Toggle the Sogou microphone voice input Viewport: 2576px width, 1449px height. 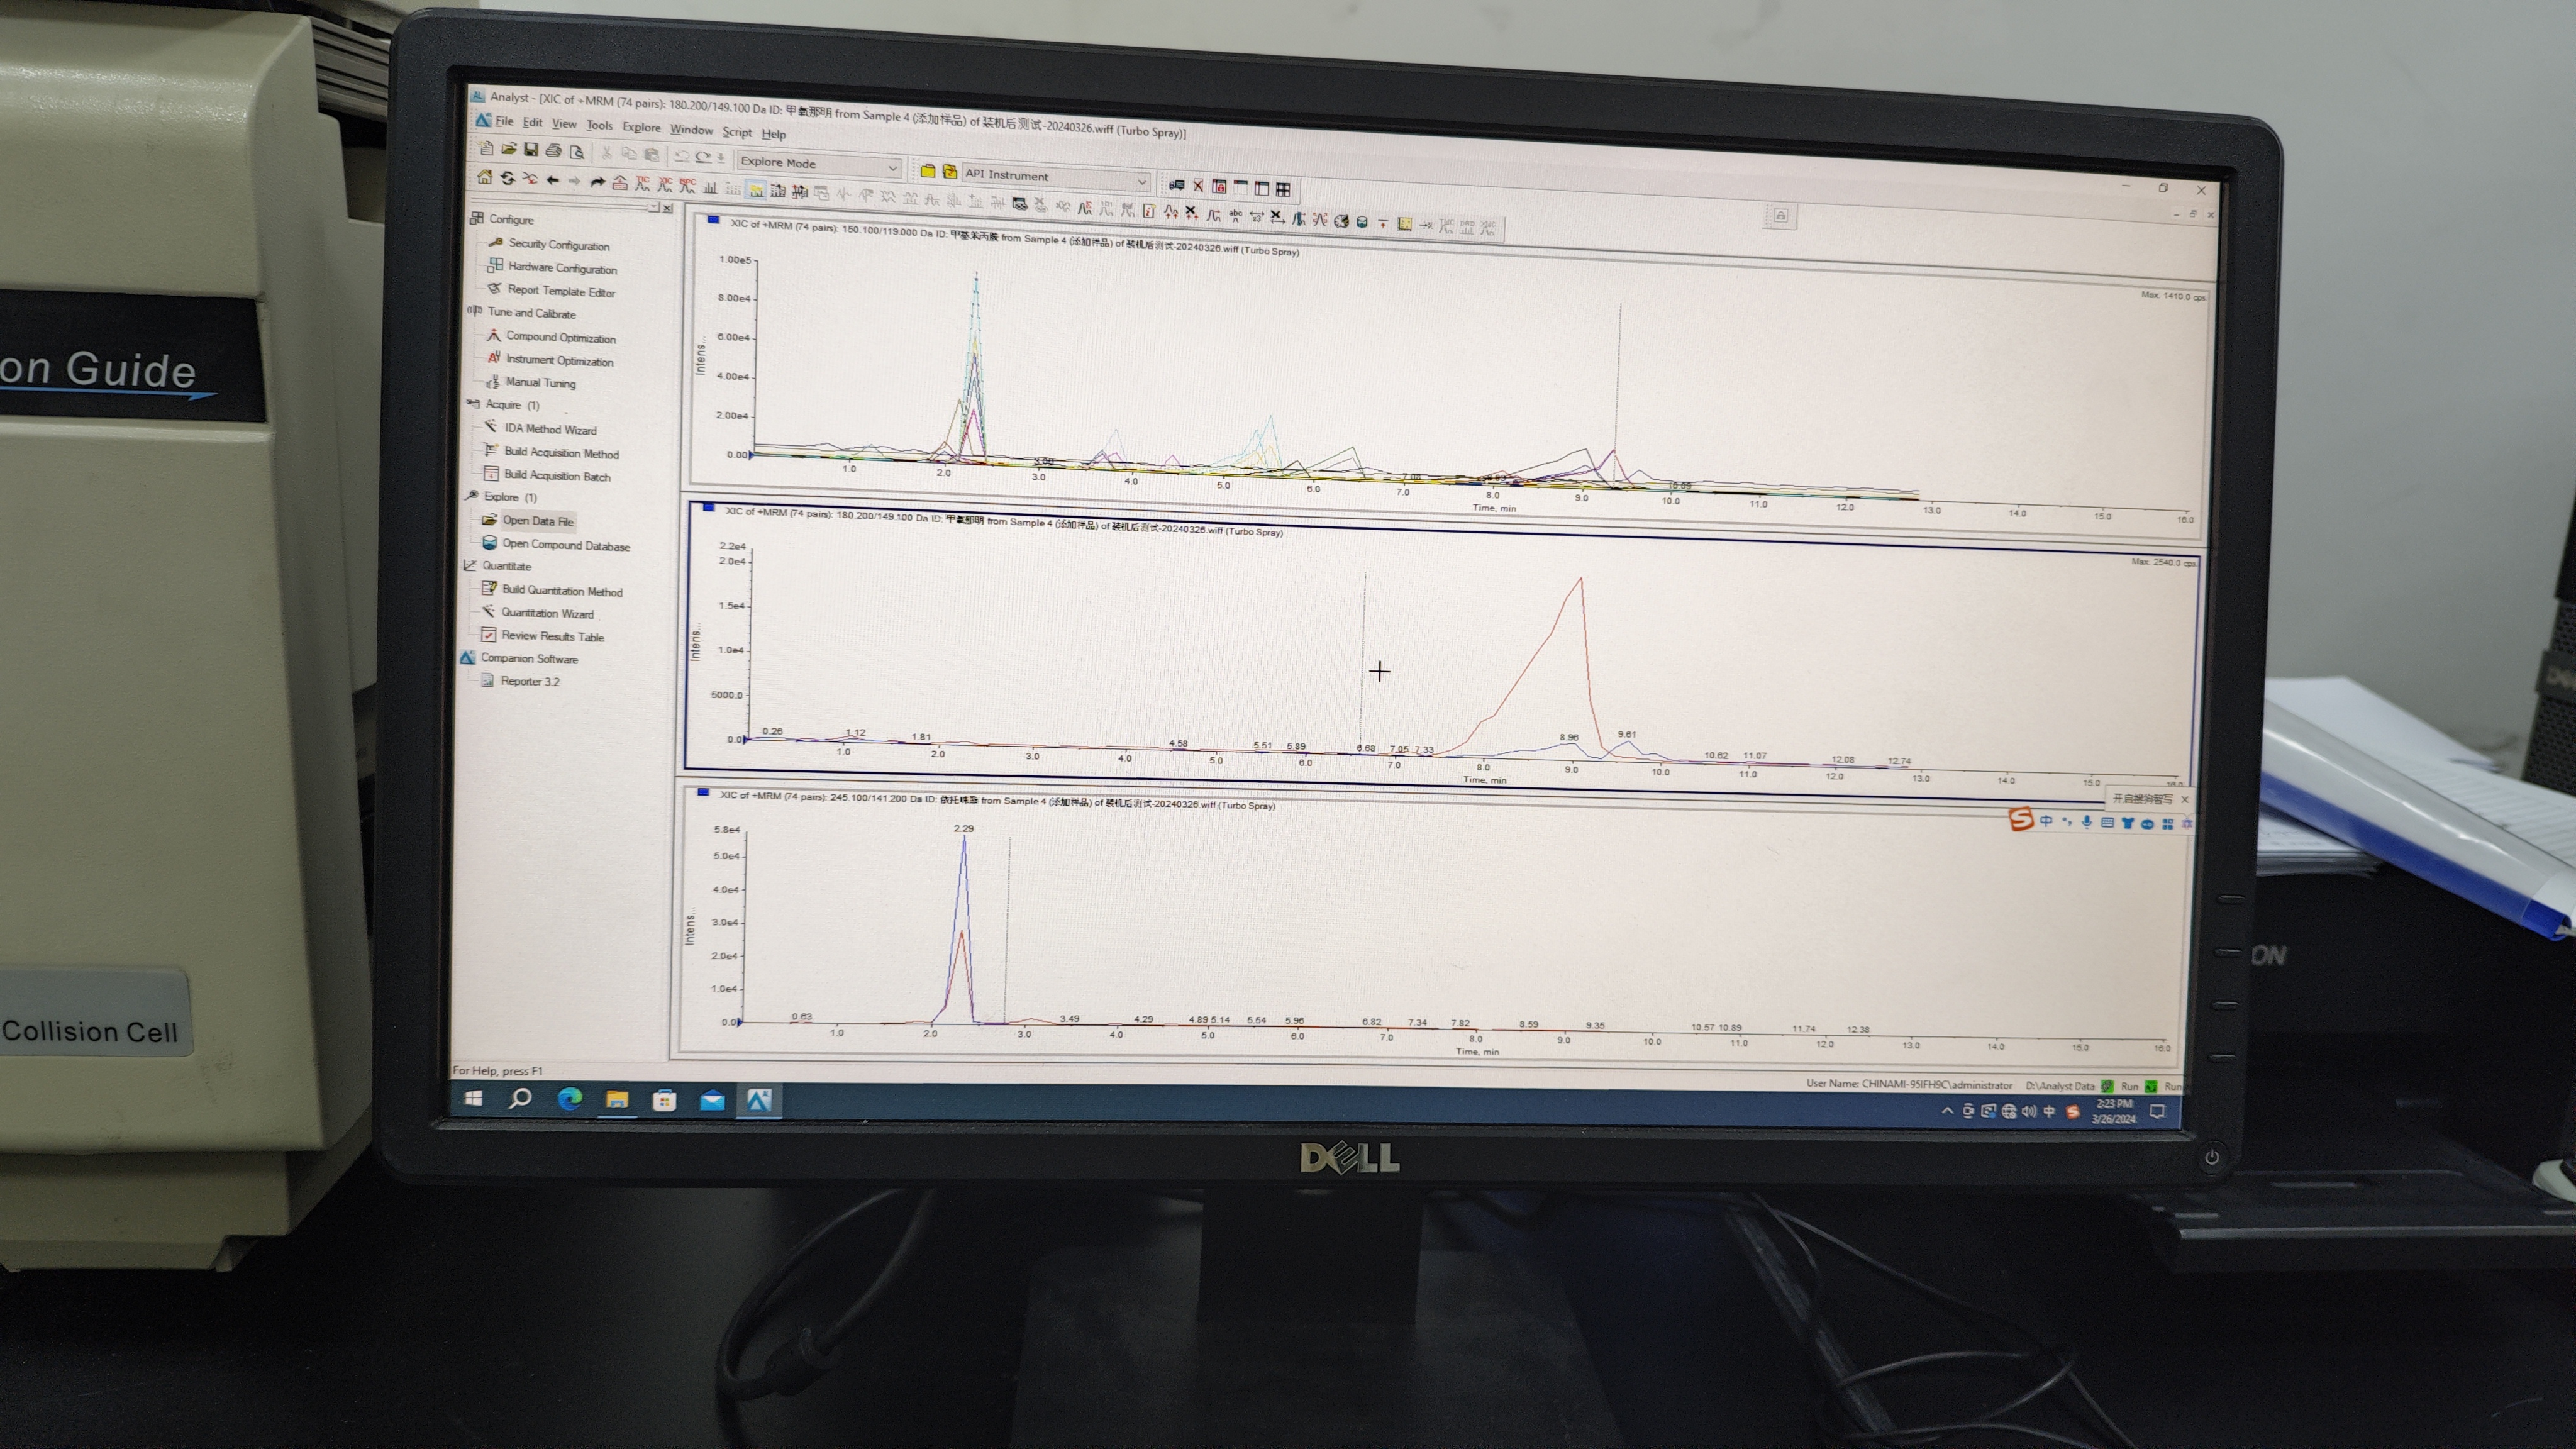pyautogui.click(x=2087, y=822)
